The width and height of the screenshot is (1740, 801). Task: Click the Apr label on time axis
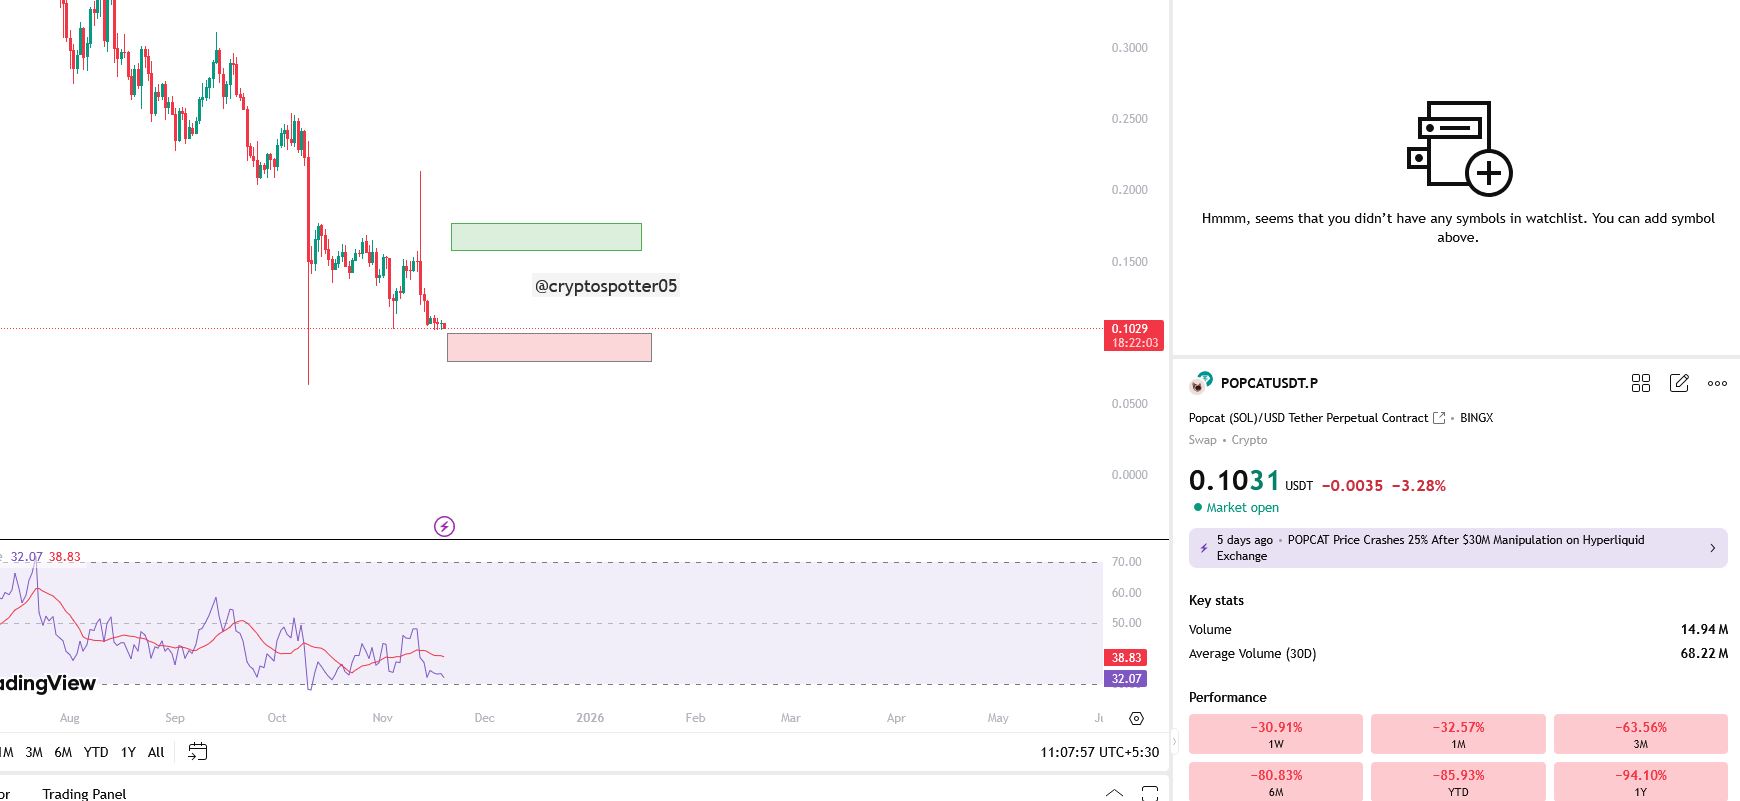(x=896, y=718)
